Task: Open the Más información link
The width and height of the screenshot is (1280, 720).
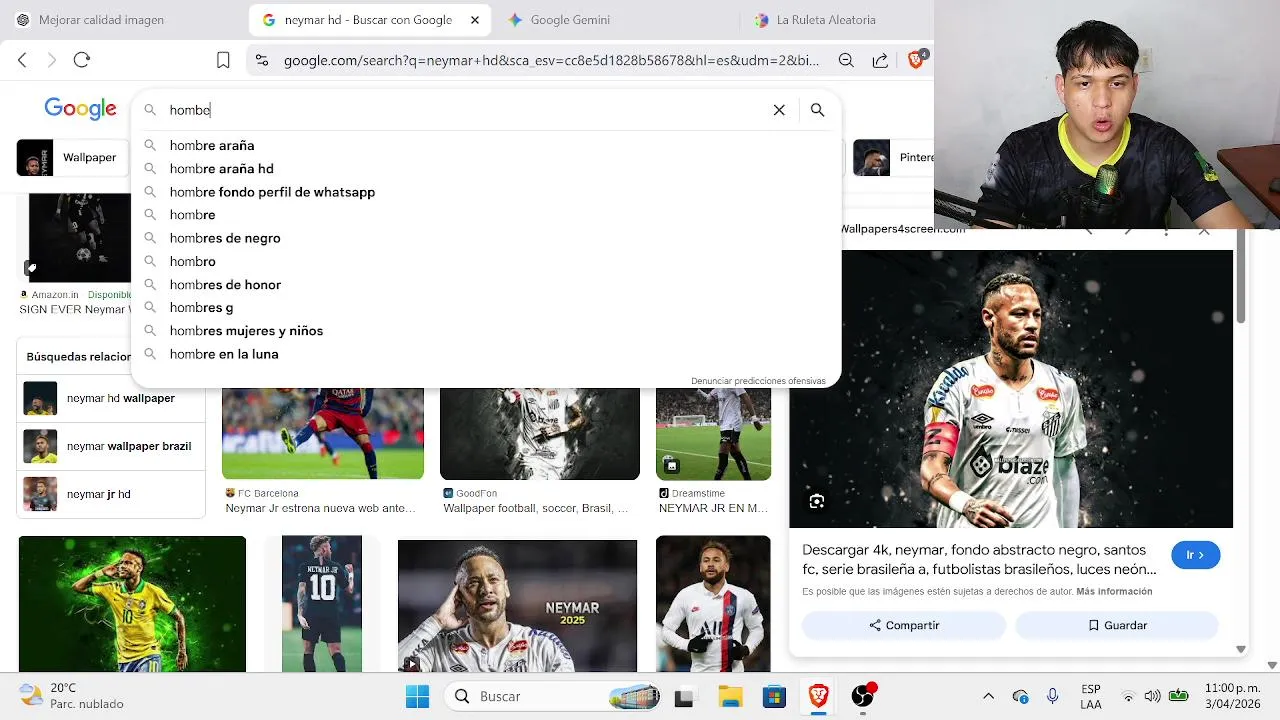Action: [x=1114, y=592]
